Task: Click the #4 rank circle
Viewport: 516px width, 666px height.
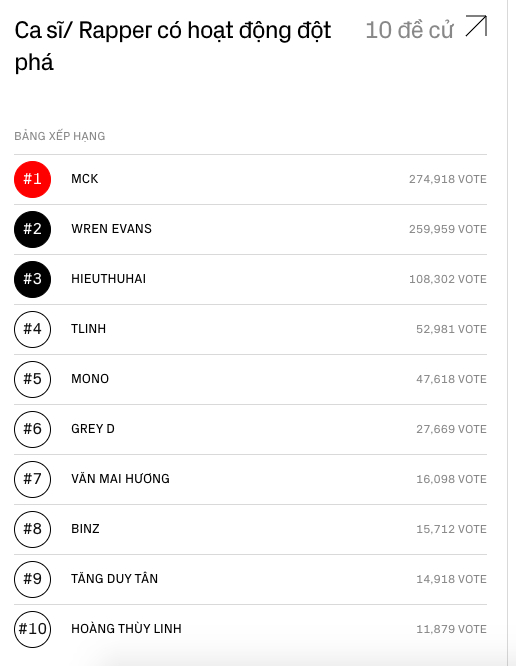Action: point(32,329)
